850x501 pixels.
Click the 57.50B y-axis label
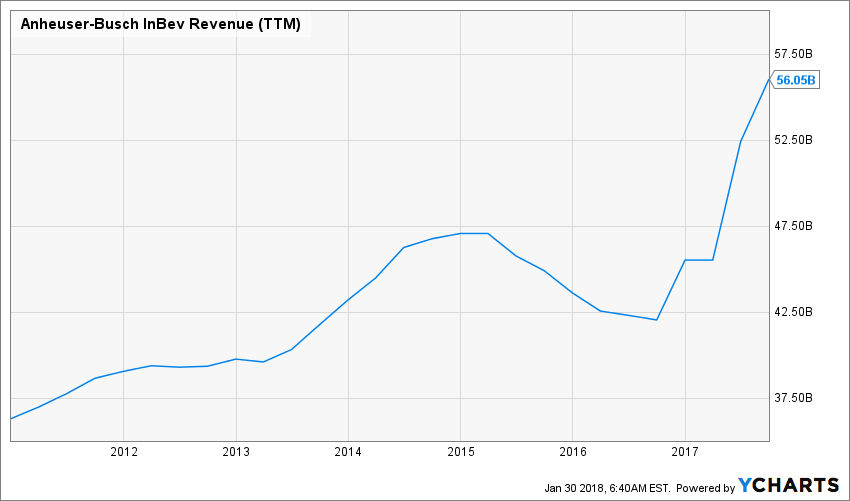[794, 54]
